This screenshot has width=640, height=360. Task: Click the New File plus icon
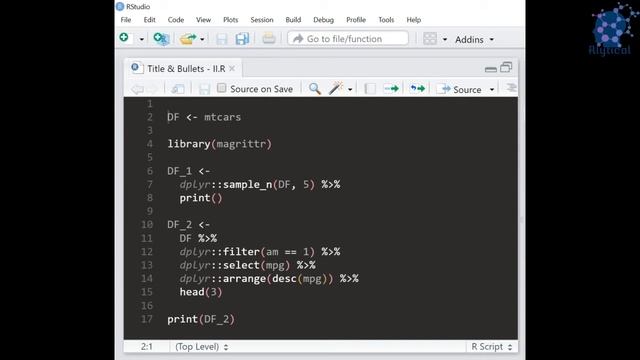pyautogui.click(x=124, y=38)
